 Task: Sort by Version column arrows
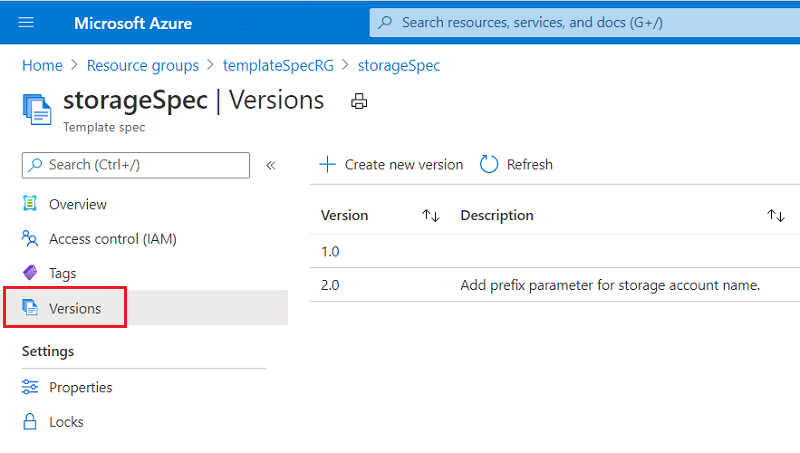click(x=431, y=215)
